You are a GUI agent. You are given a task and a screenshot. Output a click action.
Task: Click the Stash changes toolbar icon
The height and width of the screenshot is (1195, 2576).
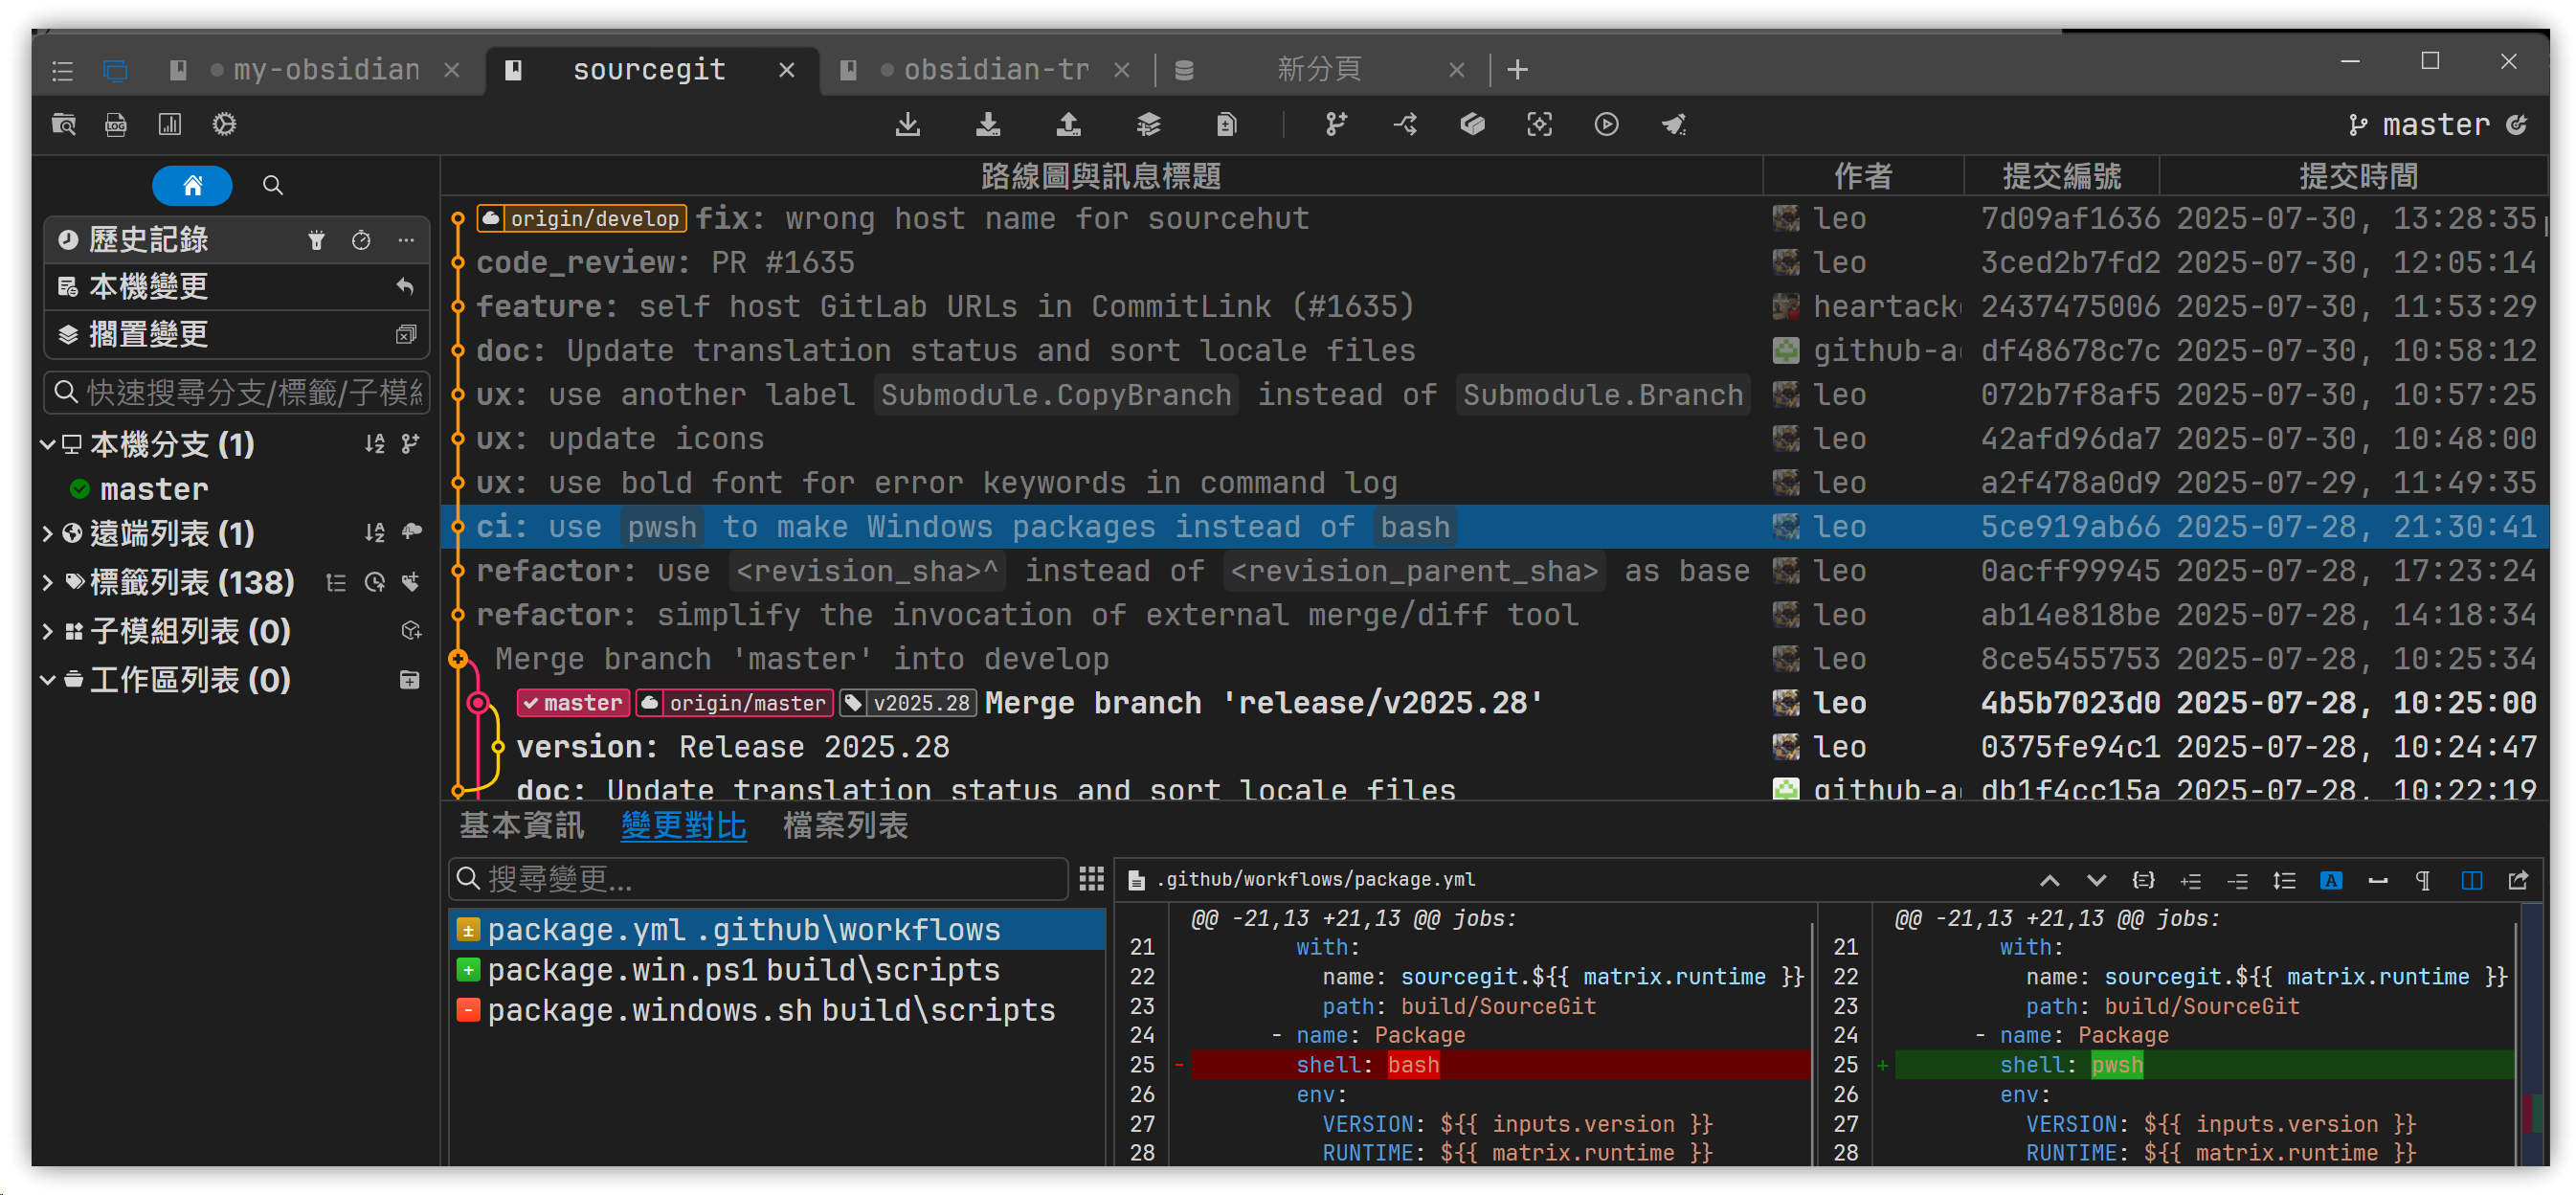(1148, 125)
